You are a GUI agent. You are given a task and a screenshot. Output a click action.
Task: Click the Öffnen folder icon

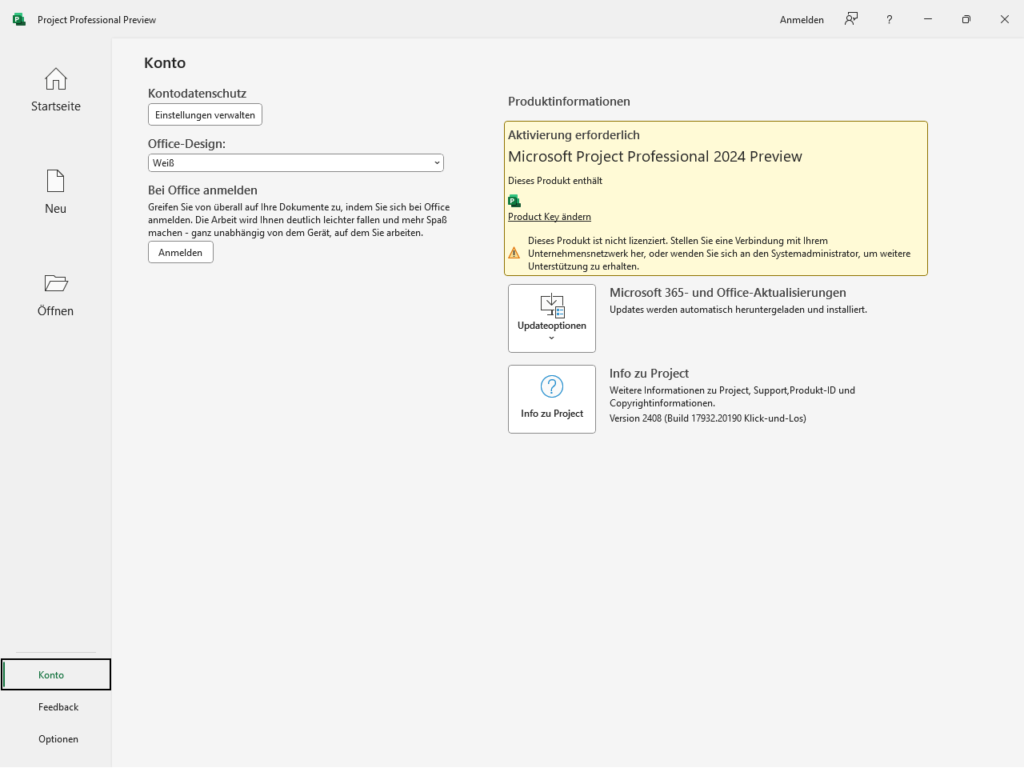pyautogui.click(x=56, y=283)
